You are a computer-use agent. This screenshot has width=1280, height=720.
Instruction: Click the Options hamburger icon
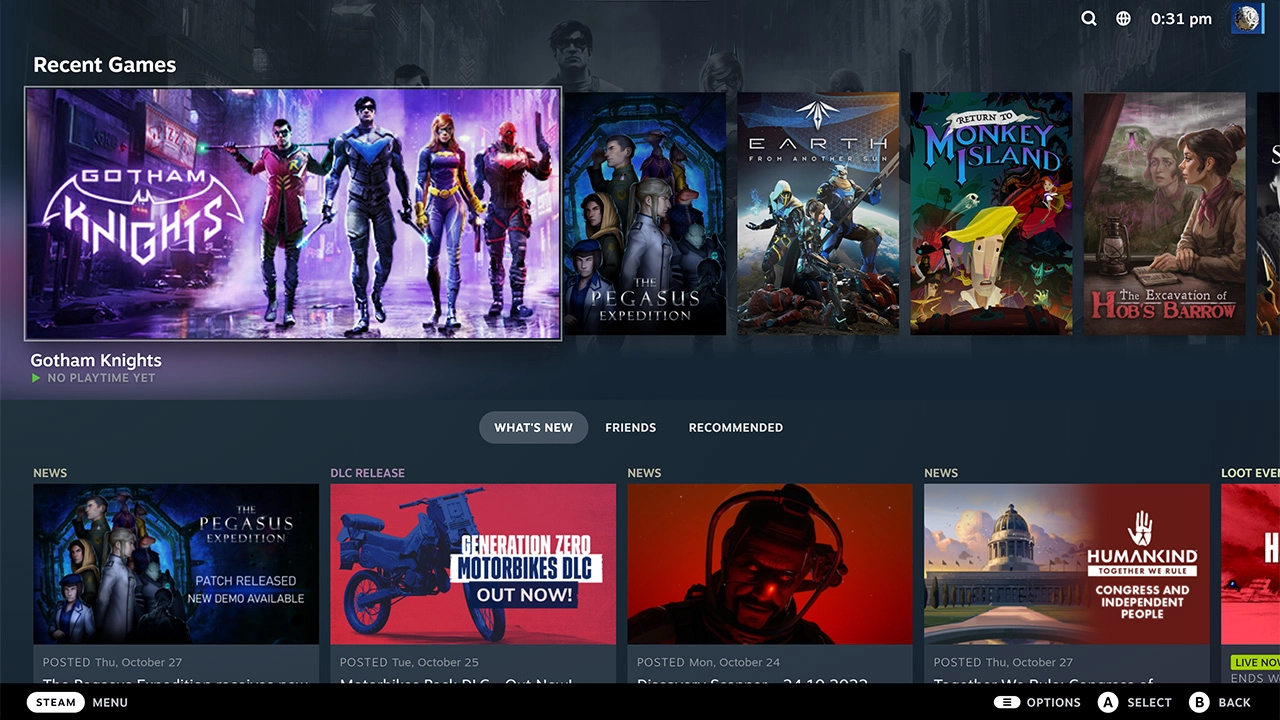(x=1007, y=702)
